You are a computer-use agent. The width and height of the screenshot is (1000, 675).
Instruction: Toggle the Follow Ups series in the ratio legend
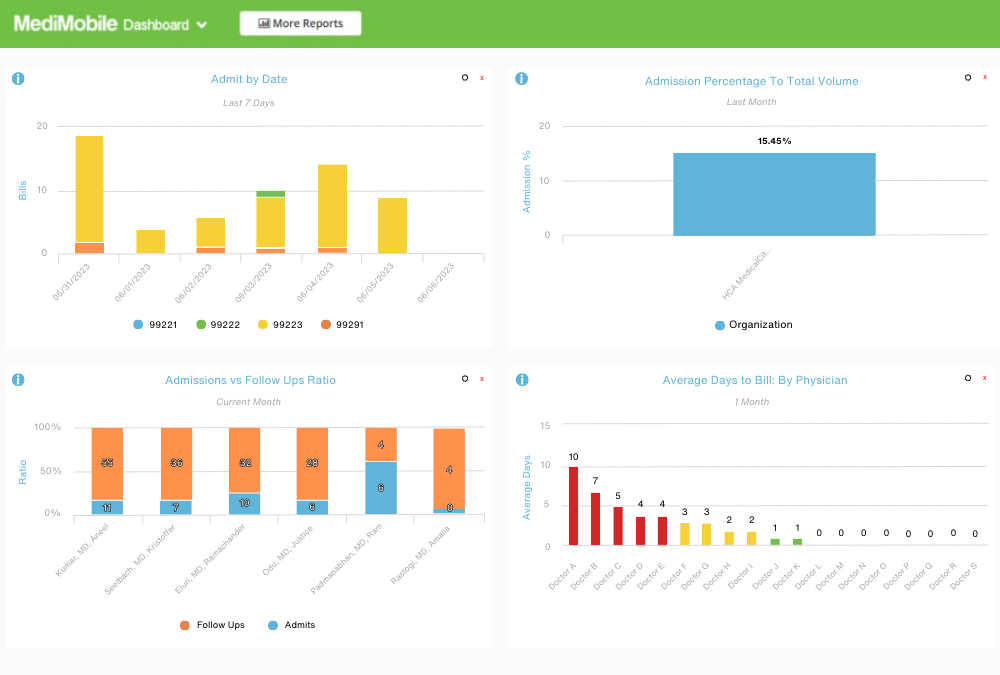point(213,624)
